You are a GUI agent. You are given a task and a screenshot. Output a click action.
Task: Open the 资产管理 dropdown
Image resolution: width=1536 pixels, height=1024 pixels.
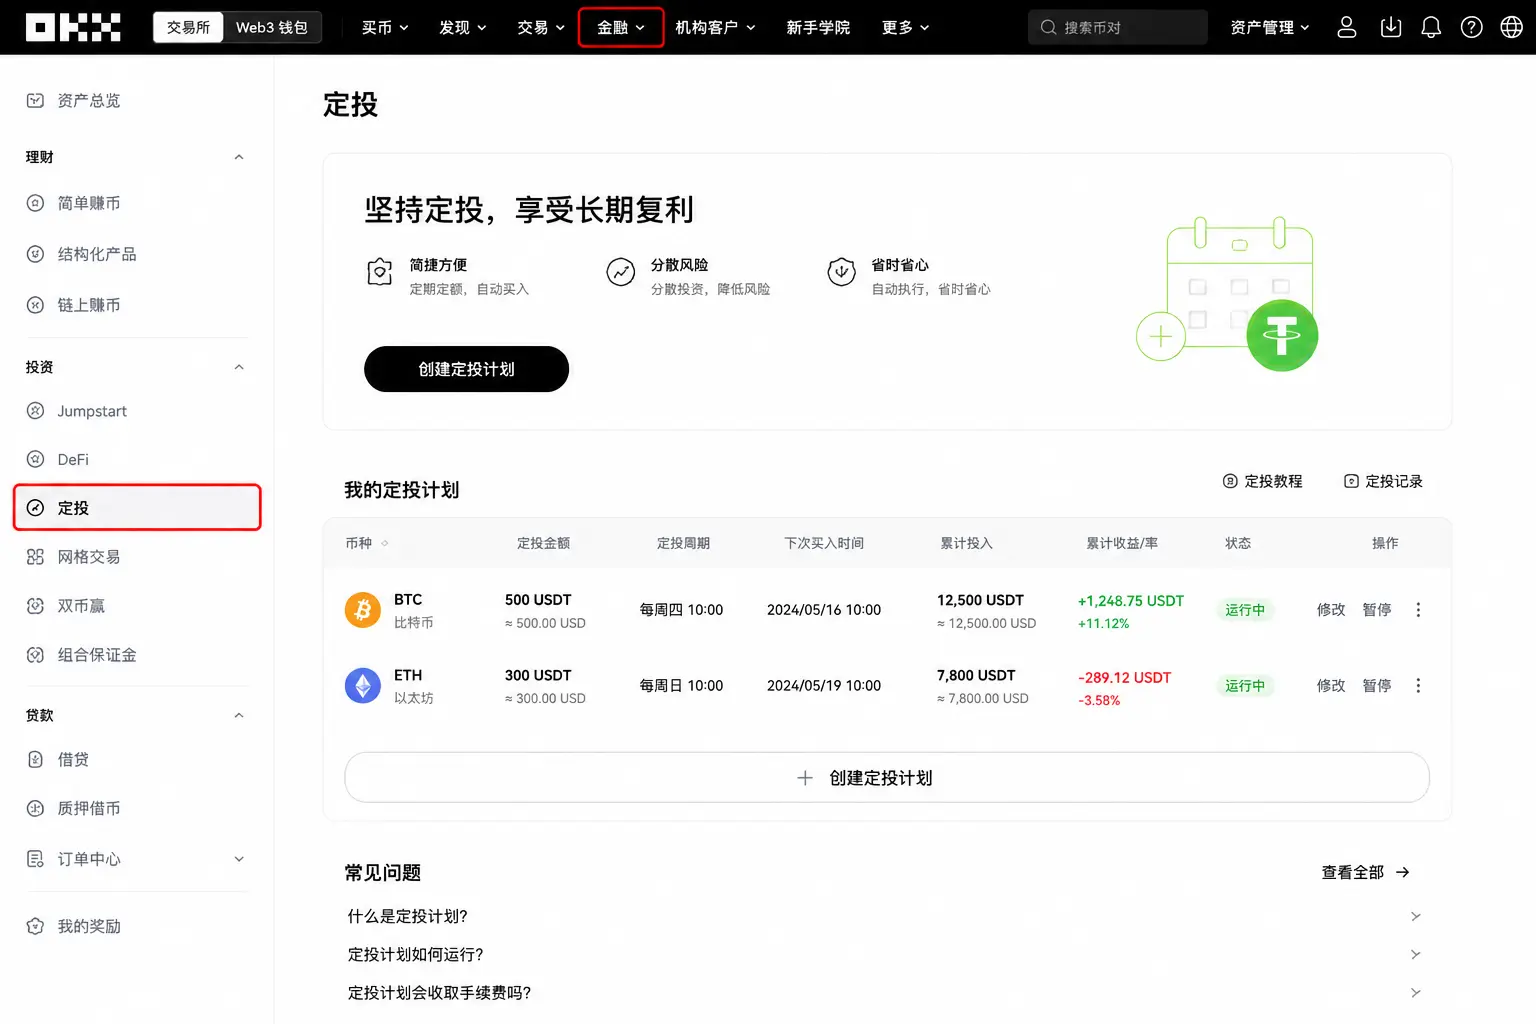click(1270, 27)
